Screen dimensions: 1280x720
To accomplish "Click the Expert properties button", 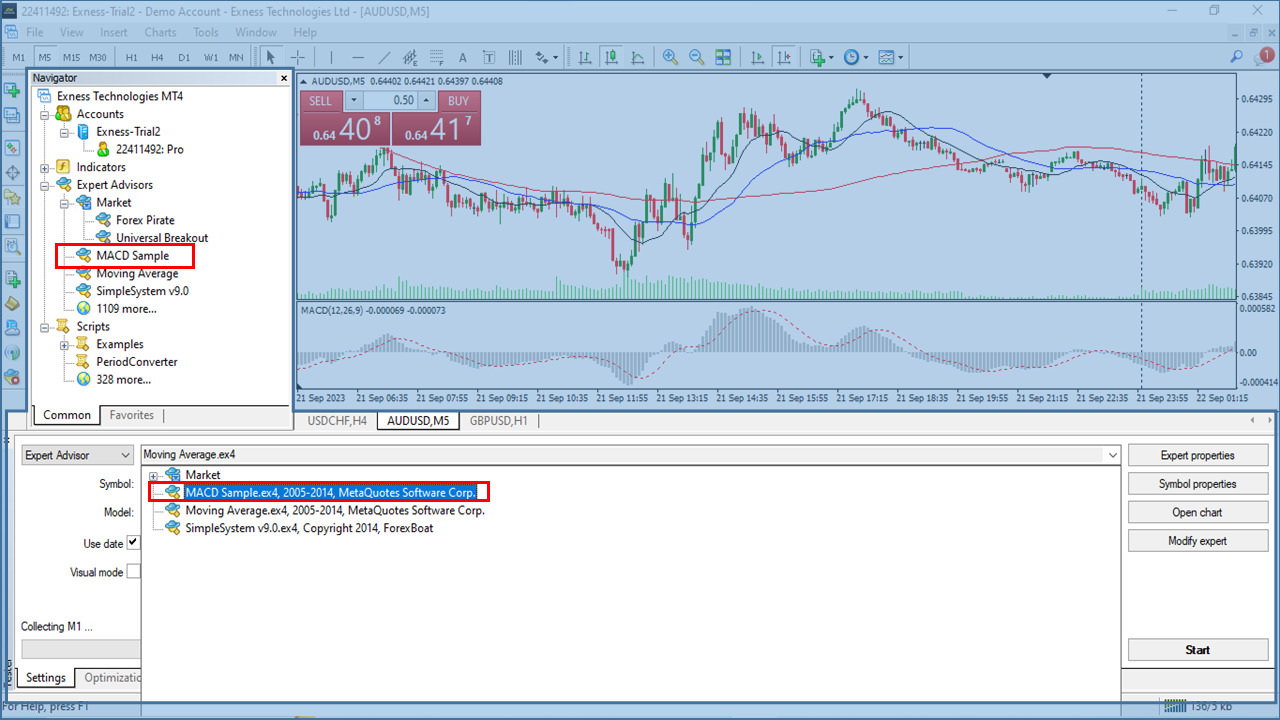I will coord(1197,455).
